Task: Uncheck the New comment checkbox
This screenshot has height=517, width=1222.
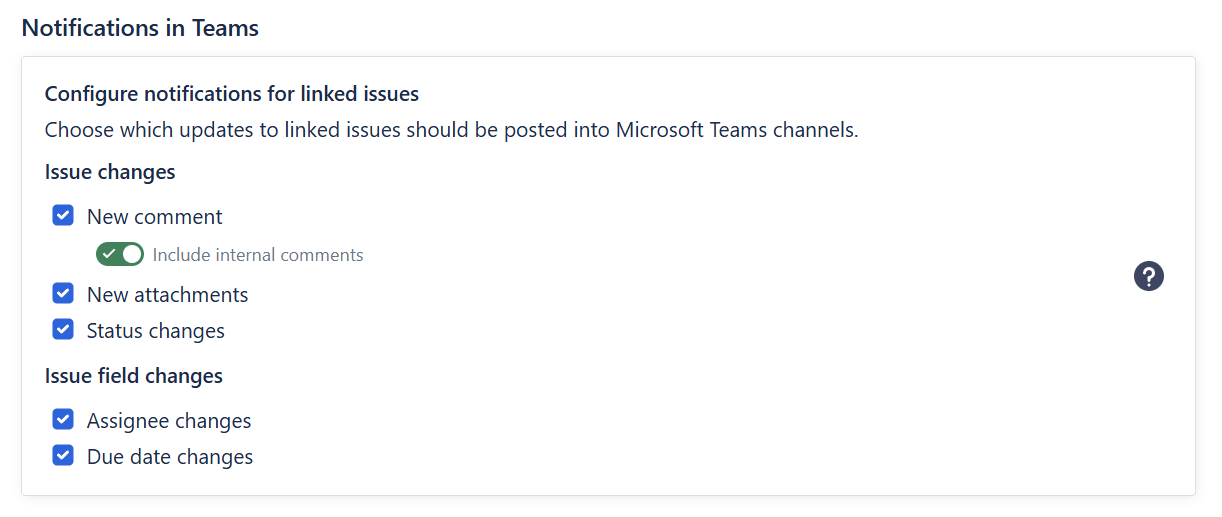Action: click(63, 216)
